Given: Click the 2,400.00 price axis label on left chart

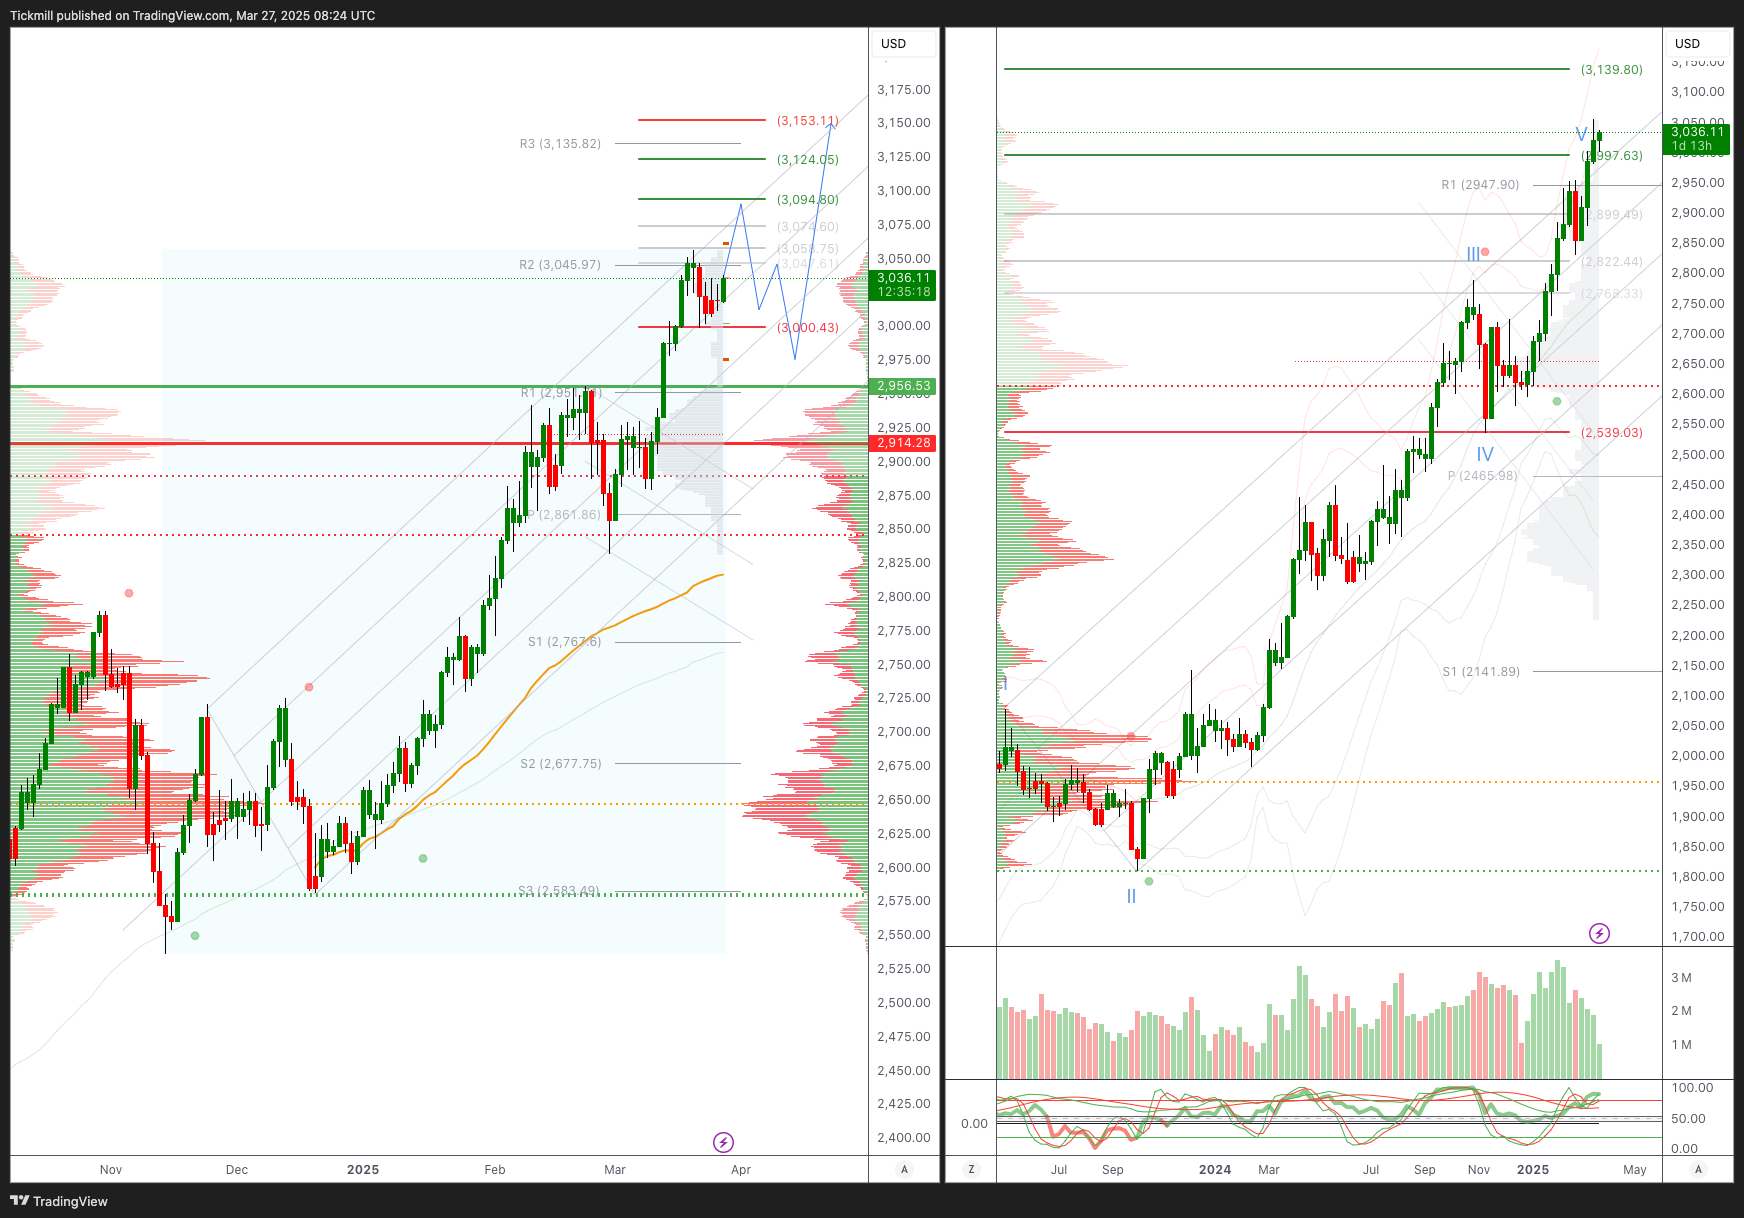Looking at the screenshot, I should point(904,1138).
